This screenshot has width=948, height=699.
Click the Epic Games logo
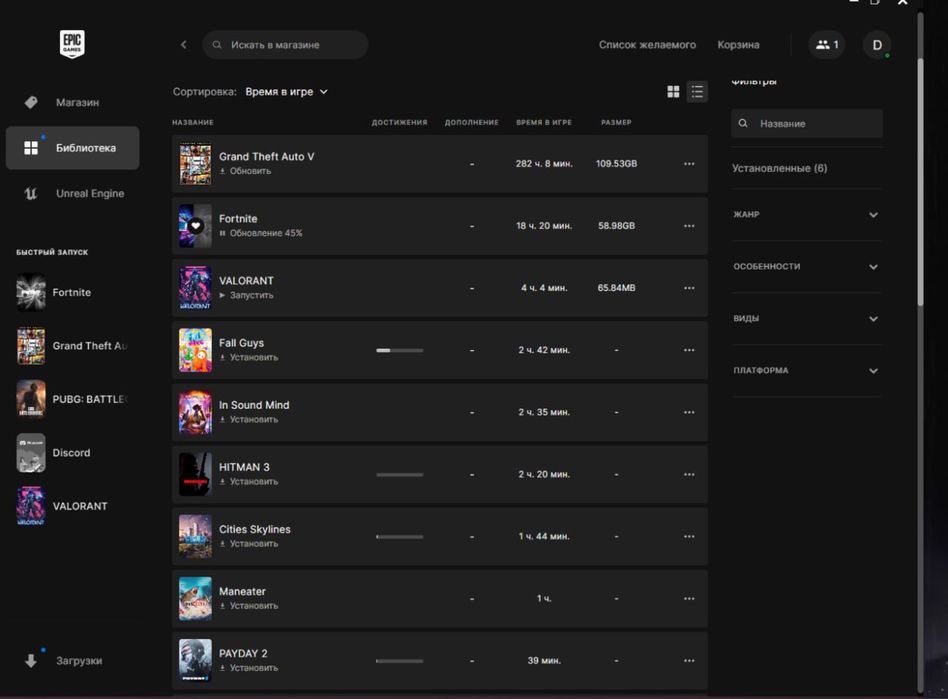(x=72, y=44)
